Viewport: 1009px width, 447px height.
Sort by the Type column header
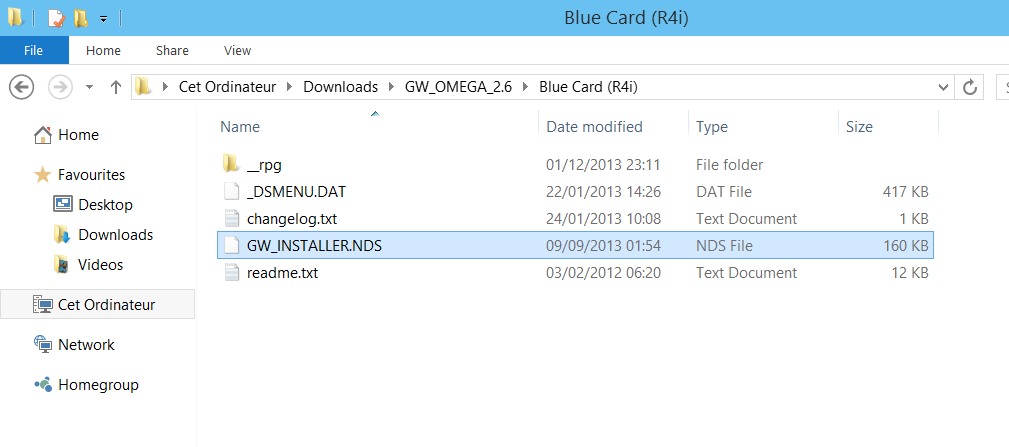[x=712, y=127]
